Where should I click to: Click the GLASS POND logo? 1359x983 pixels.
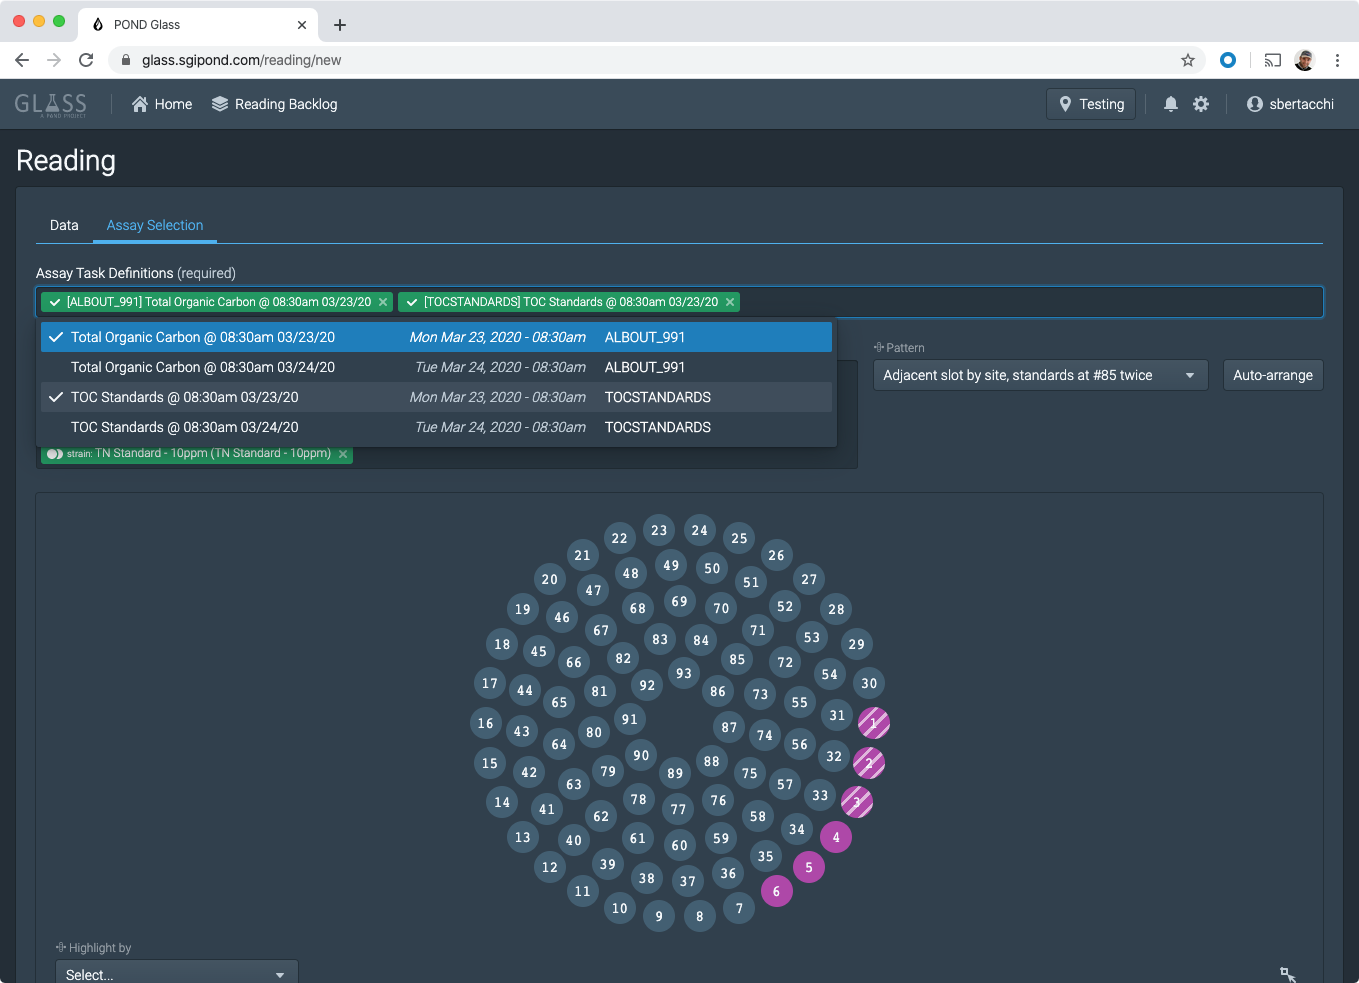tap(50, 103)
